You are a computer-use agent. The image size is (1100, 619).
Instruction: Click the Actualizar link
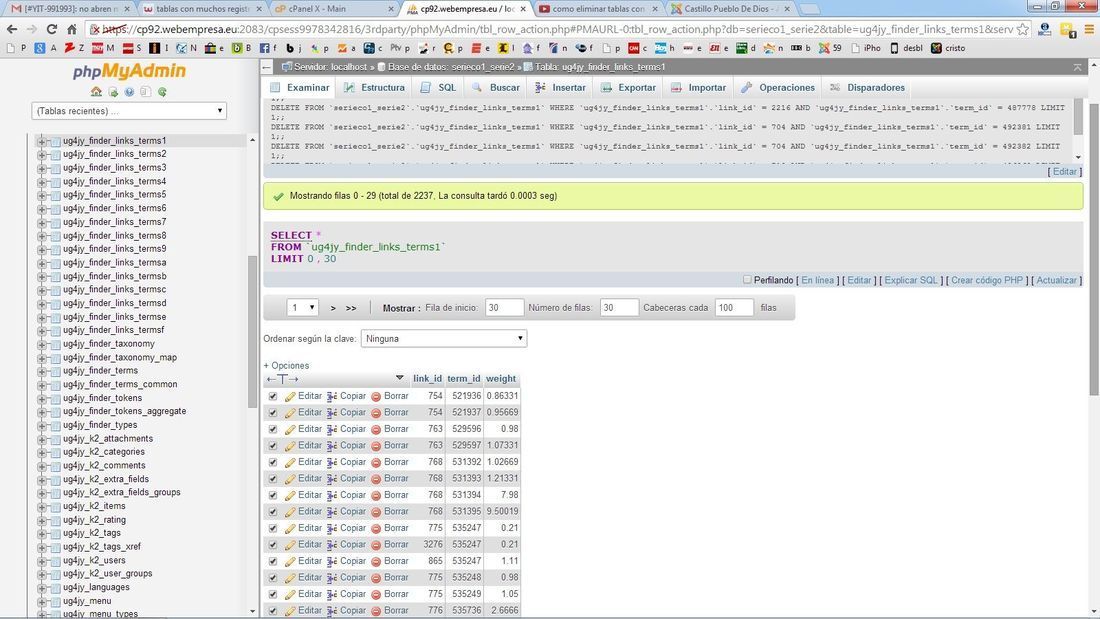point(1056,280)
